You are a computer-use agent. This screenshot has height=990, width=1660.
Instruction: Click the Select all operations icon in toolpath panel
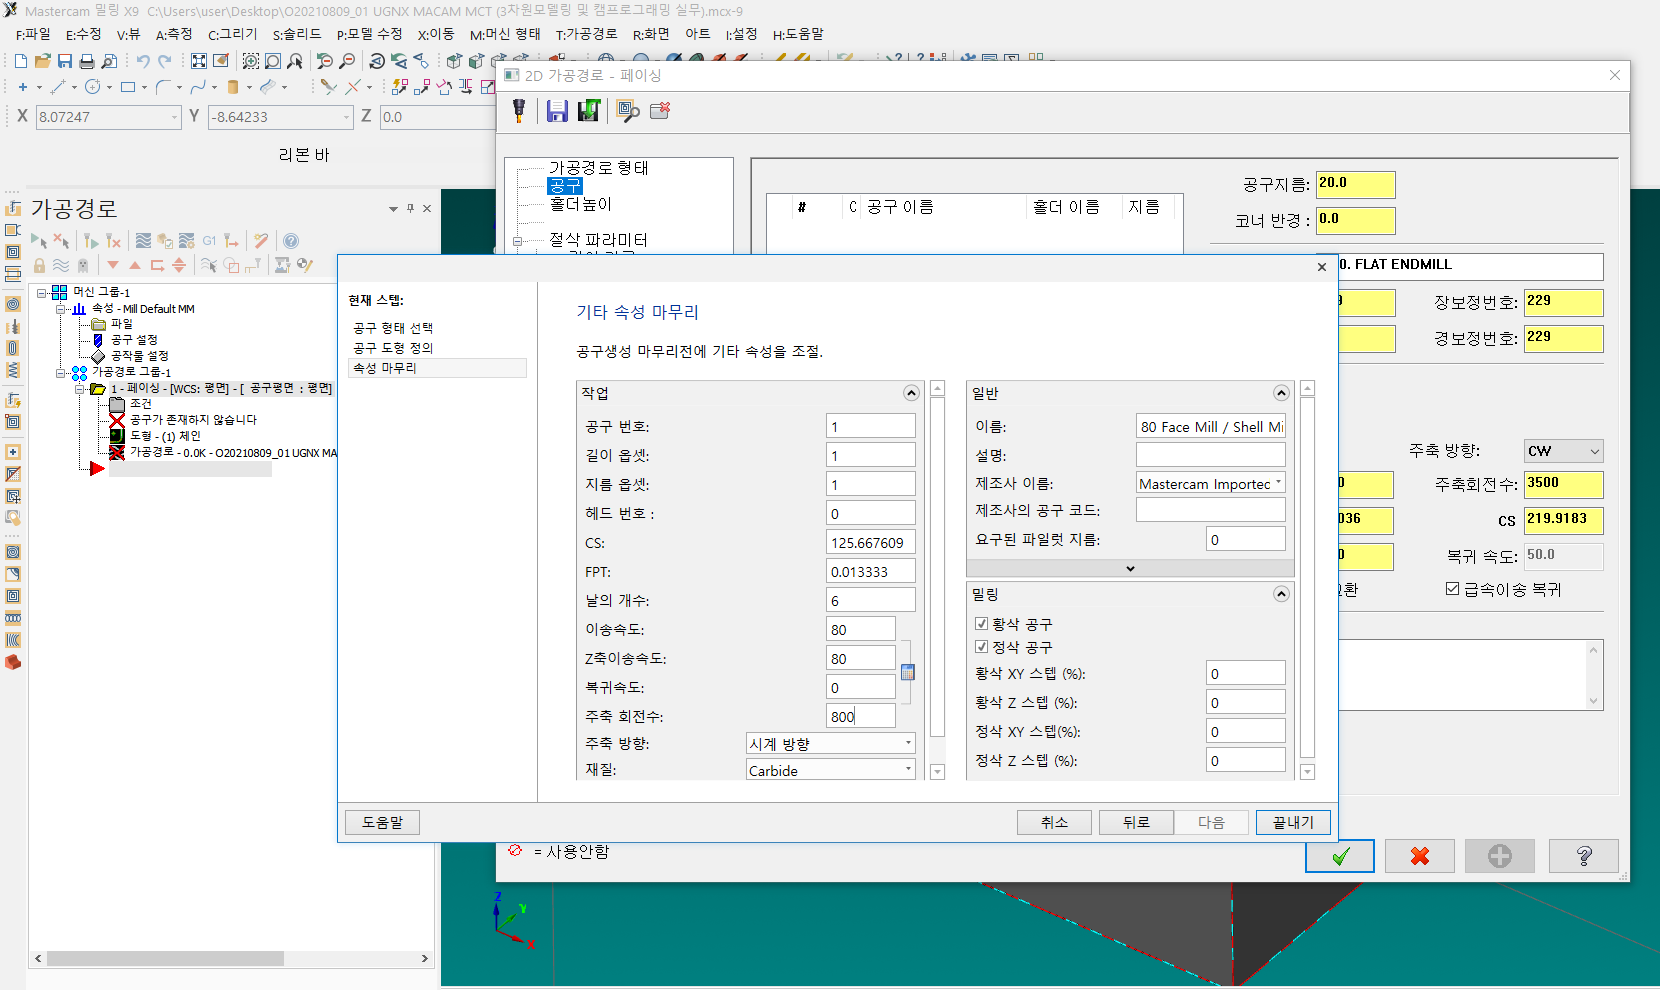click(x=39, y=241)
